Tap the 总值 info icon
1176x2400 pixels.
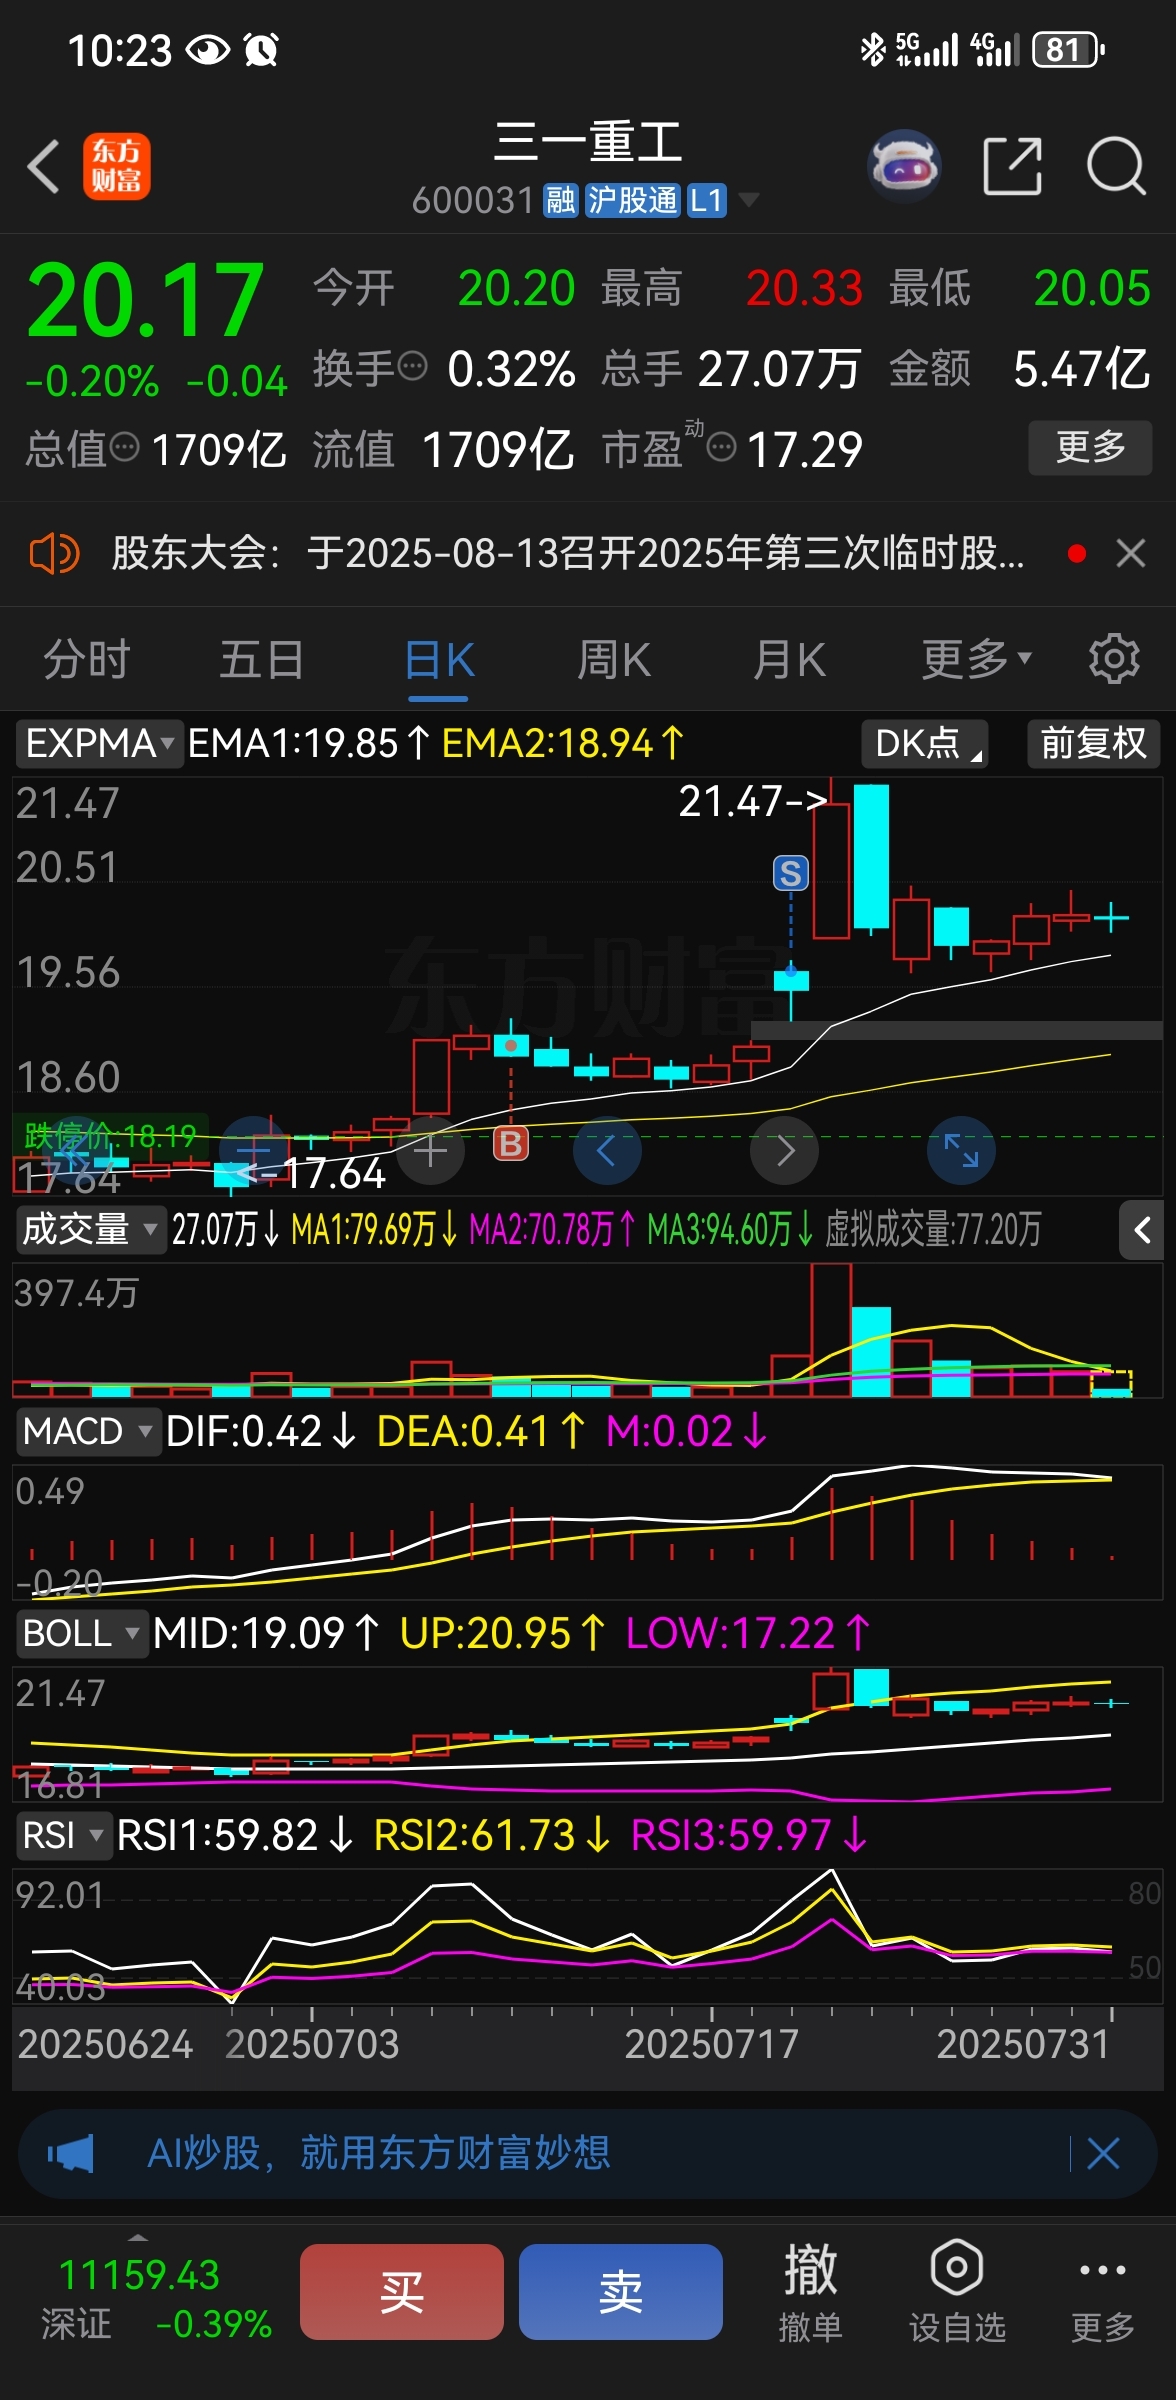pyautogui.click(x=124, y=447)
